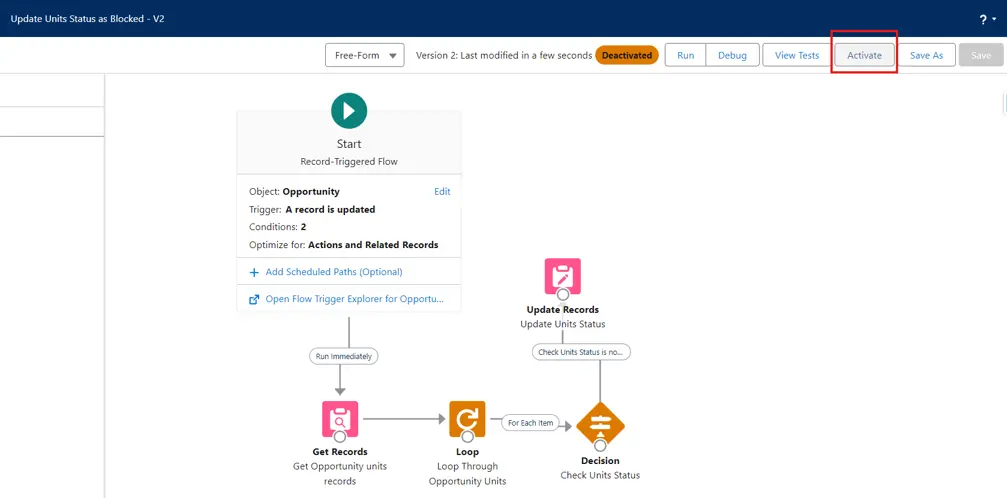Viewport: 1007px width, 498px height.
Task: Open Flow Trigger Explorer for Opportunity link
Action: point(354,299)
